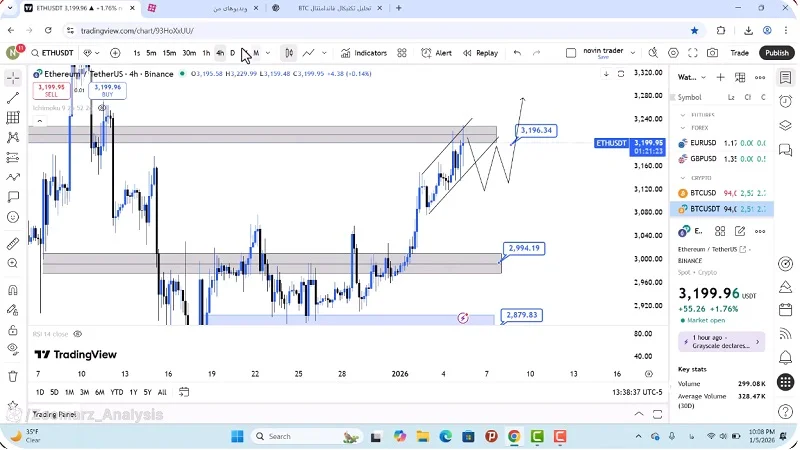Image resolution: width=800 pixels, height=450 pixels.
Task: Collapse the CRYPTO watchlist section
Action: [x=683, y=178]
